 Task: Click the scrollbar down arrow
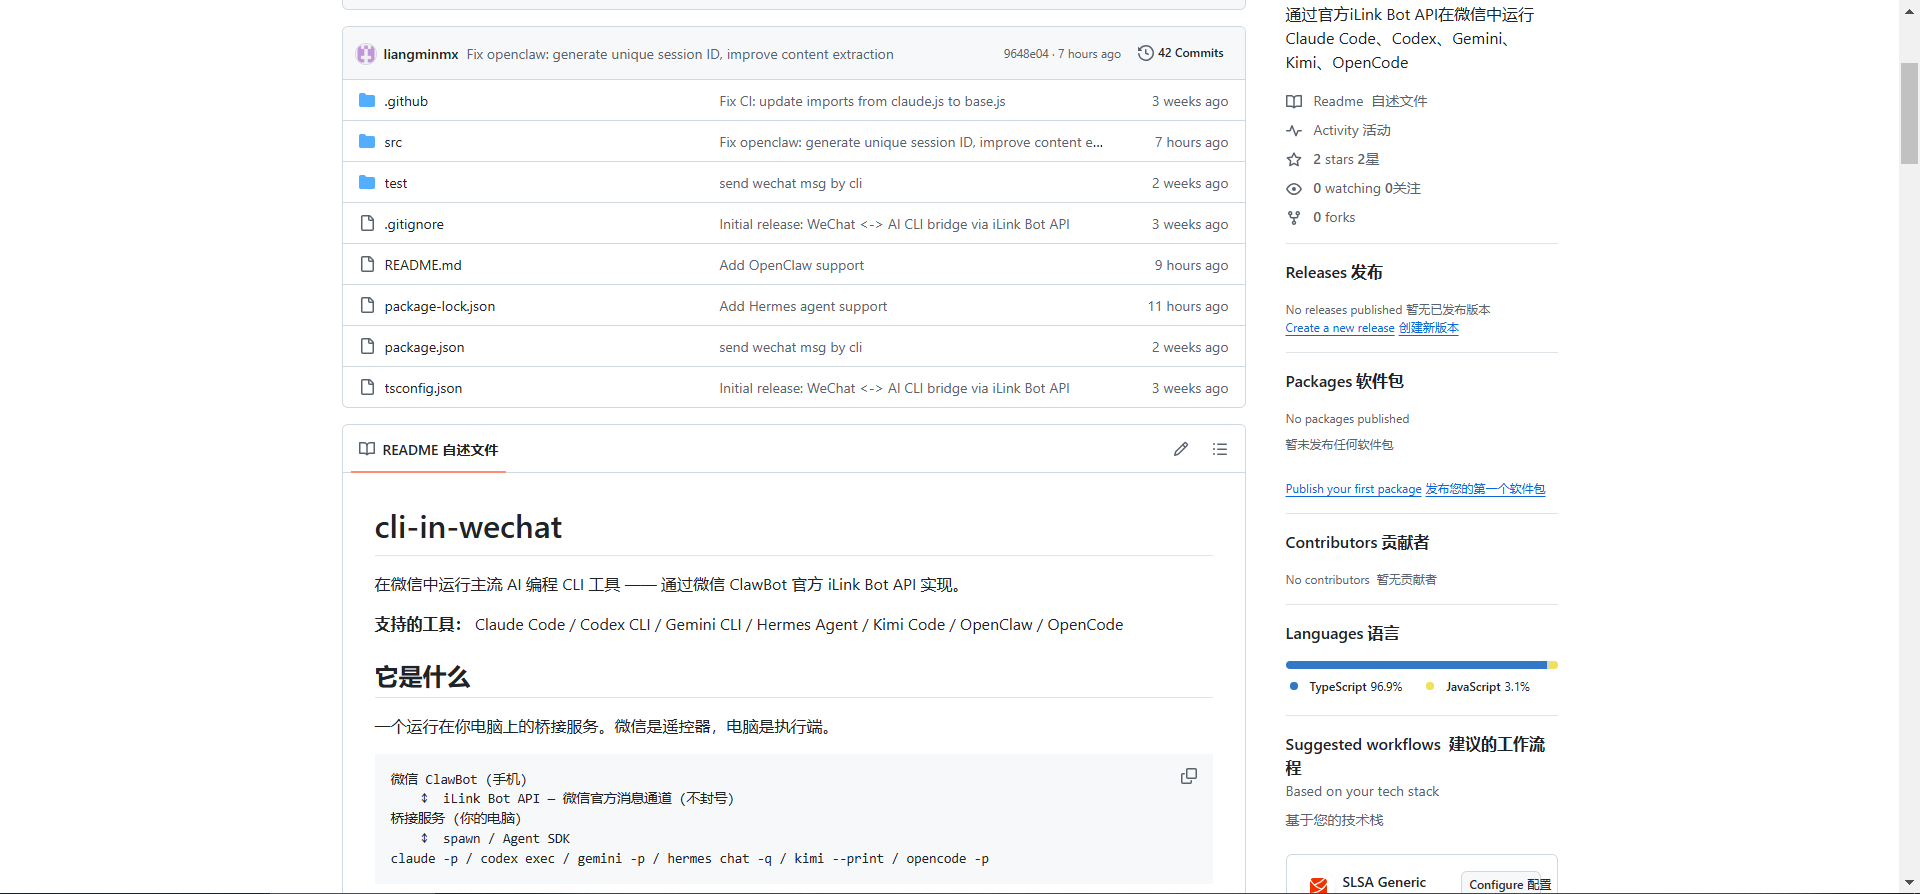[x=1909, y=884]
